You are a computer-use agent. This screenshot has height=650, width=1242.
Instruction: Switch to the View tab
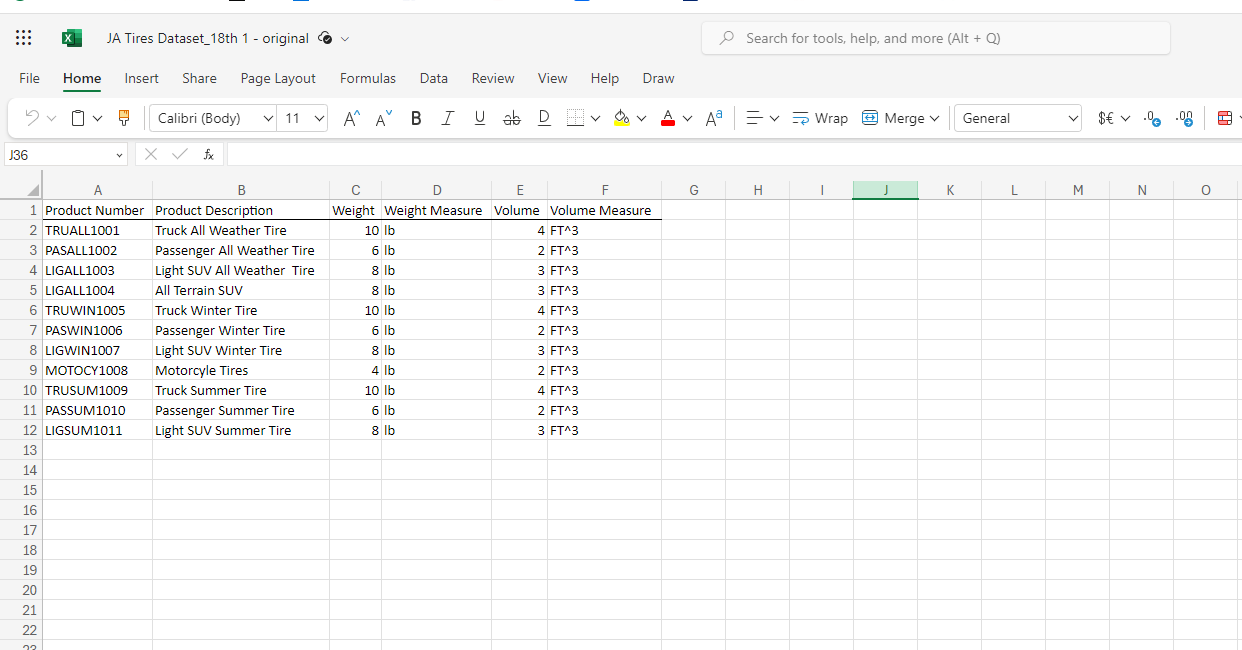pos(552,78)
